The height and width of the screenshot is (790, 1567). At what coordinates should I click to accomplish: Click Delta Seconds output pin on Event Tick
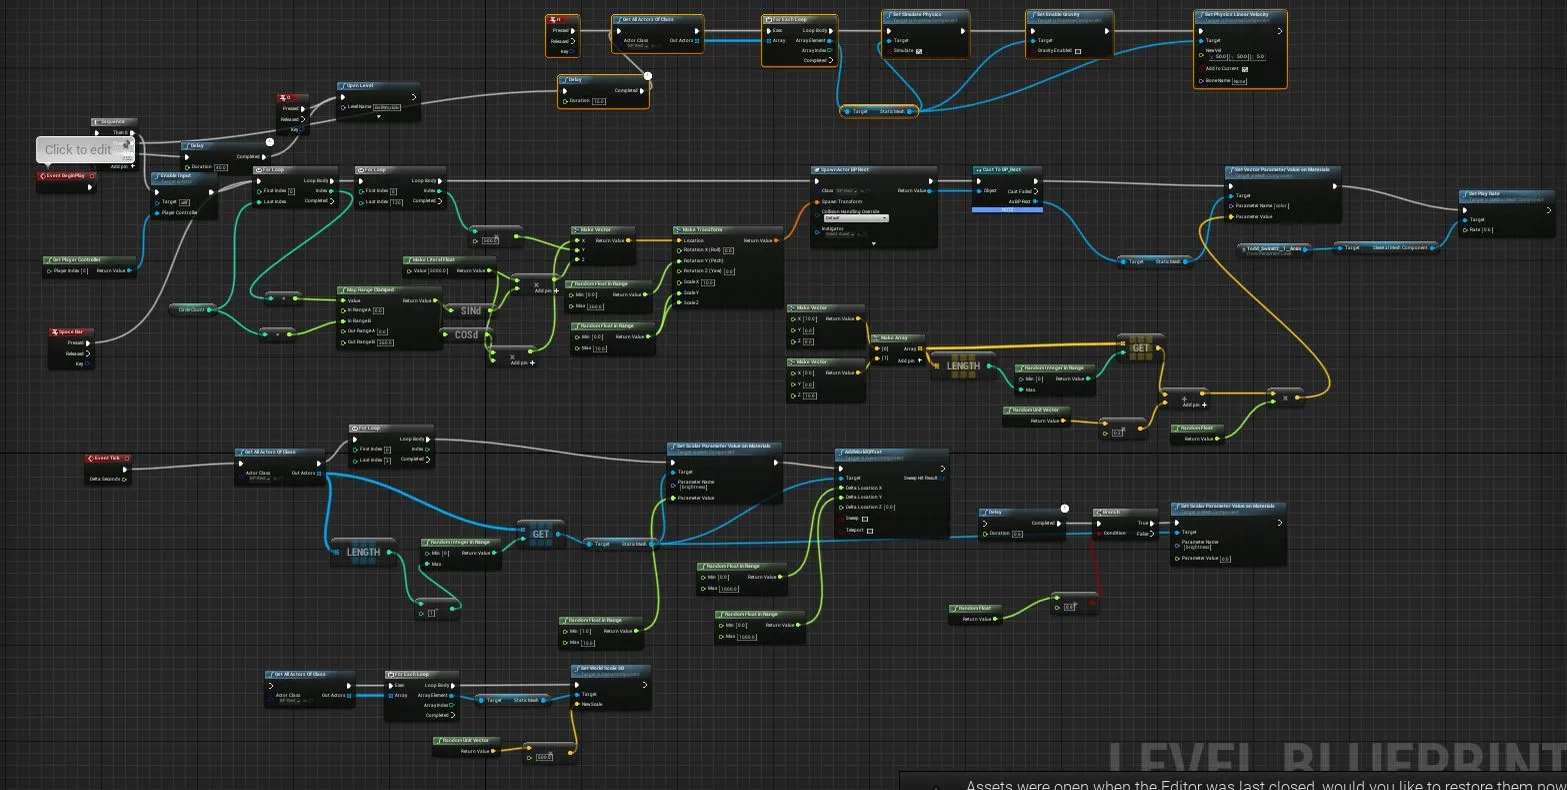point(126,479)
